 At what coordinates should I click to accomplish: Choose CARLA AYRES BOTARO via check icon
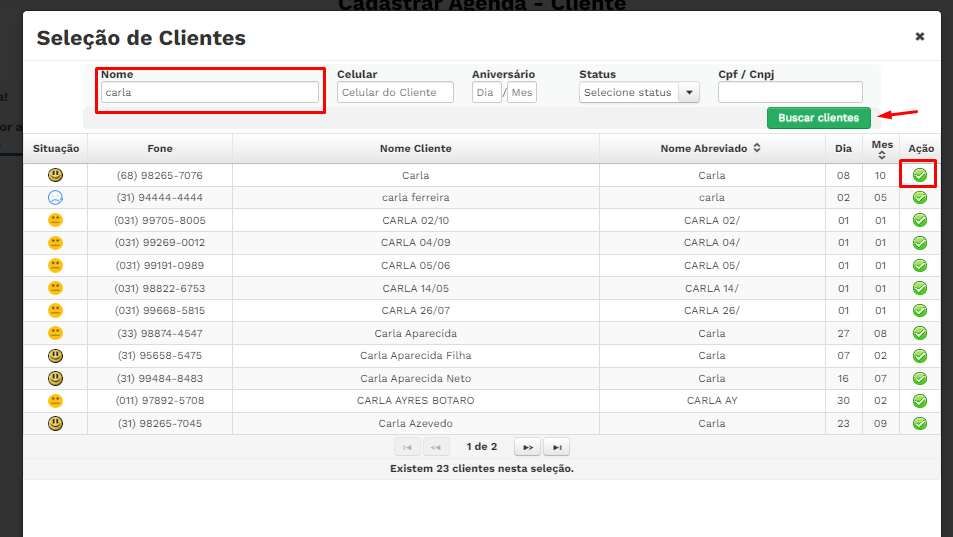pos(919,400)
